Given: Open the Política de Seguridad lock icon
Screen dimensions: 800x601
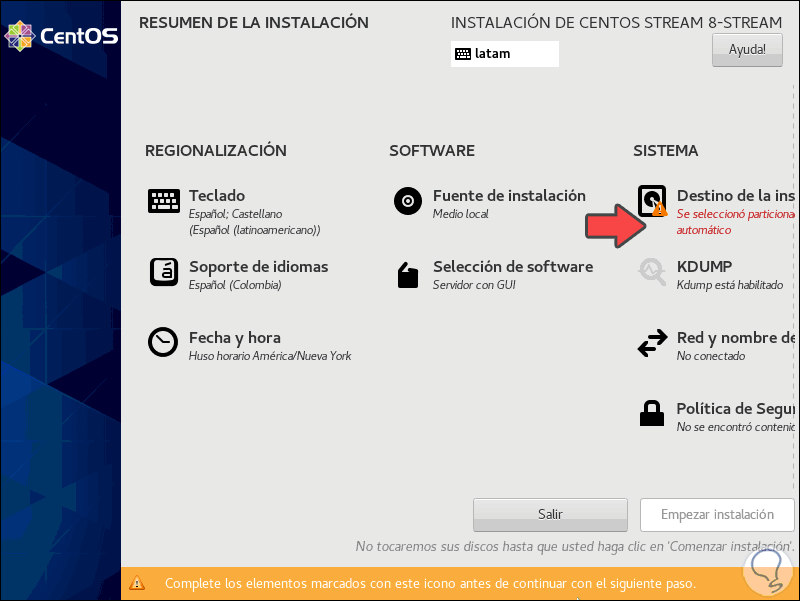Looking at the screenshot, I should (x=652, y=413).
